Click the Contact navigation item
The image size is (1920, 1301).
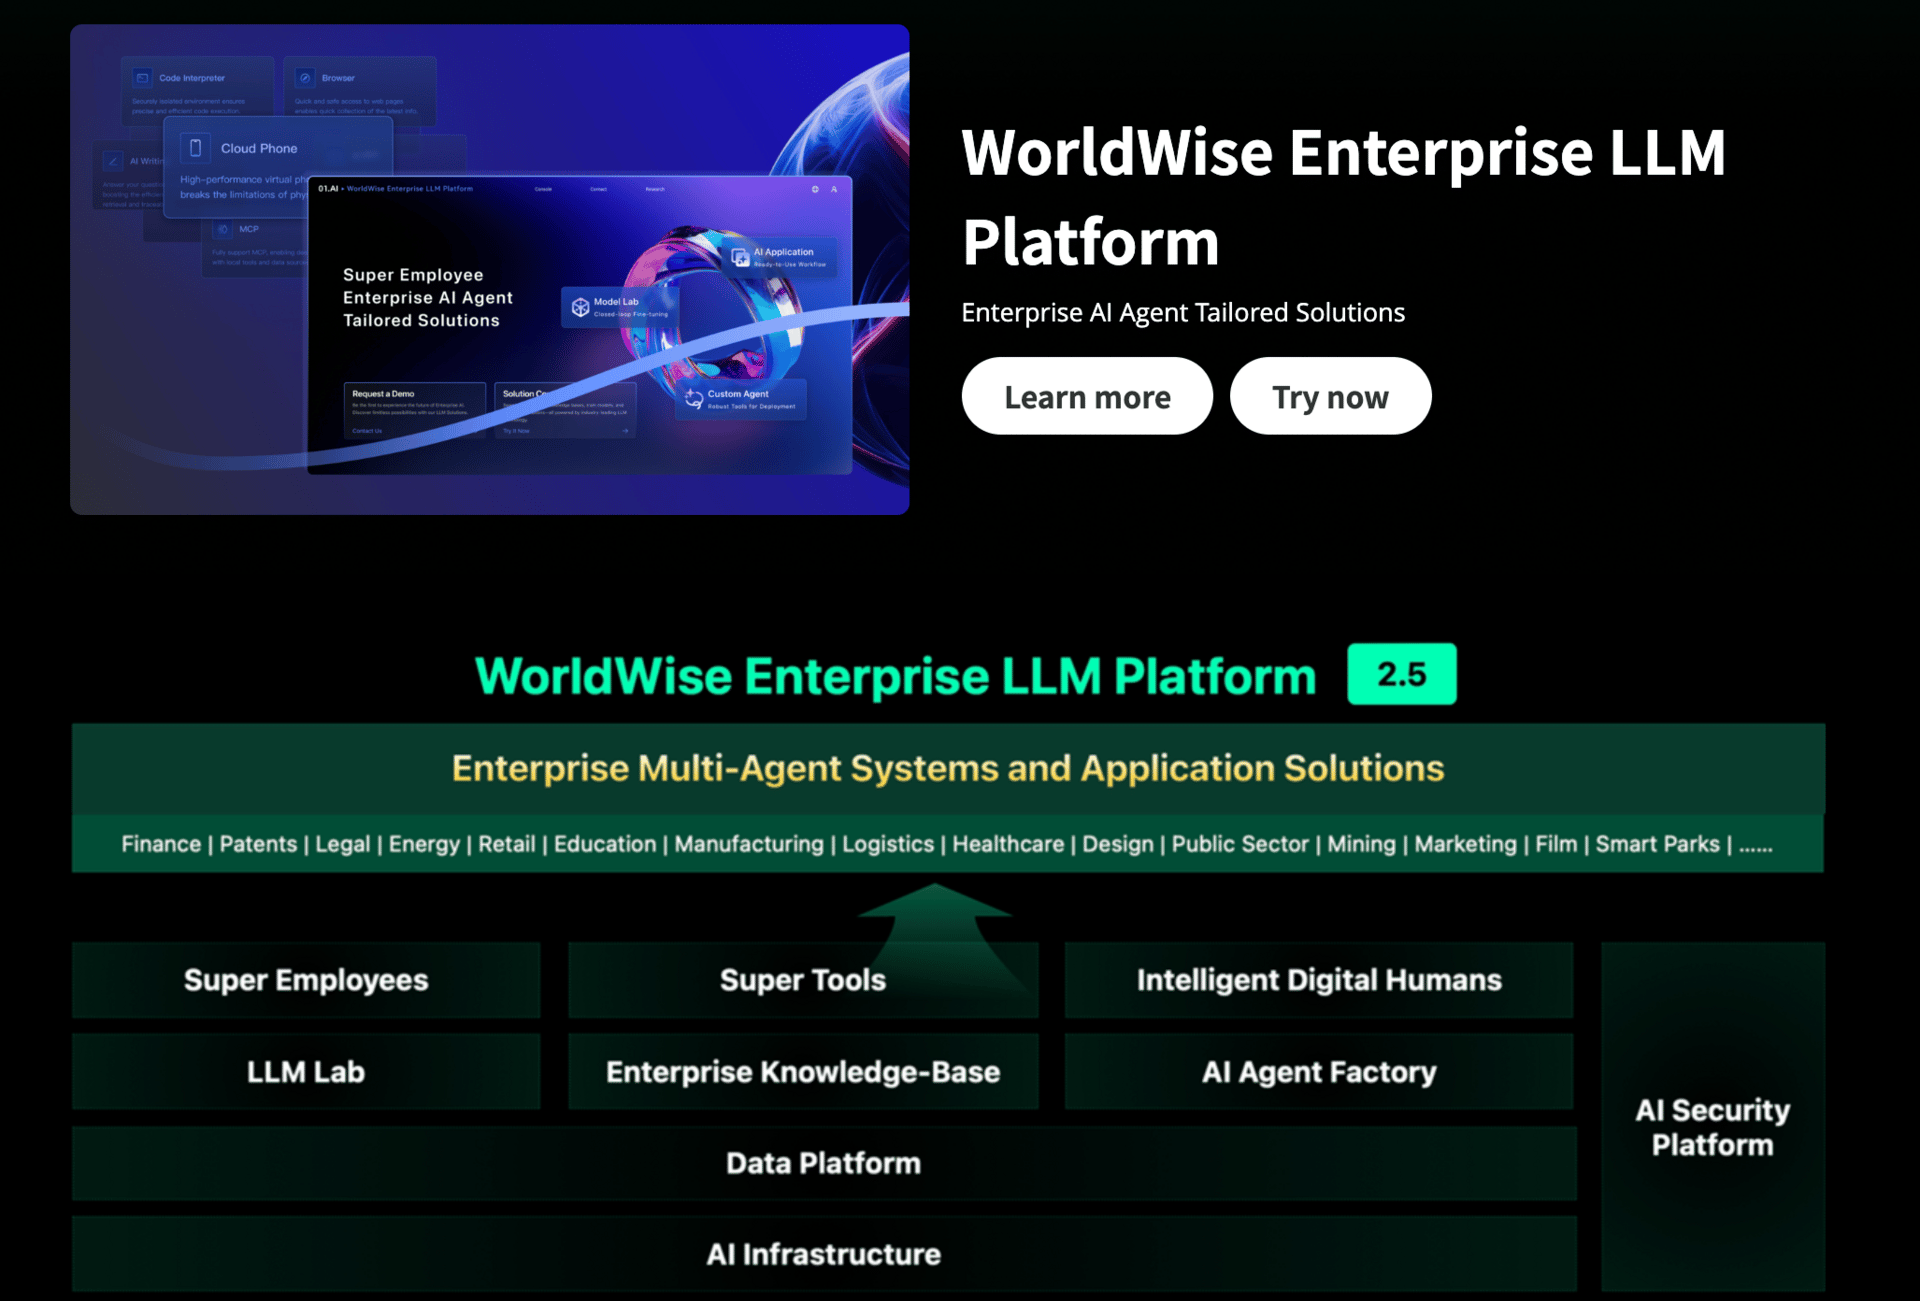598,189
